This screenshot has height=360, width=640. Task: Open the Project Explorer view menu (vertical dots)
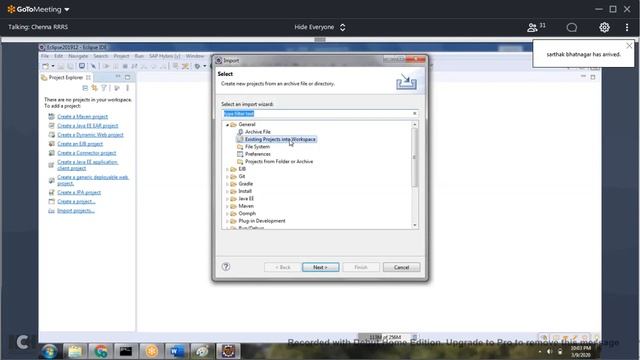coord(127,88)
